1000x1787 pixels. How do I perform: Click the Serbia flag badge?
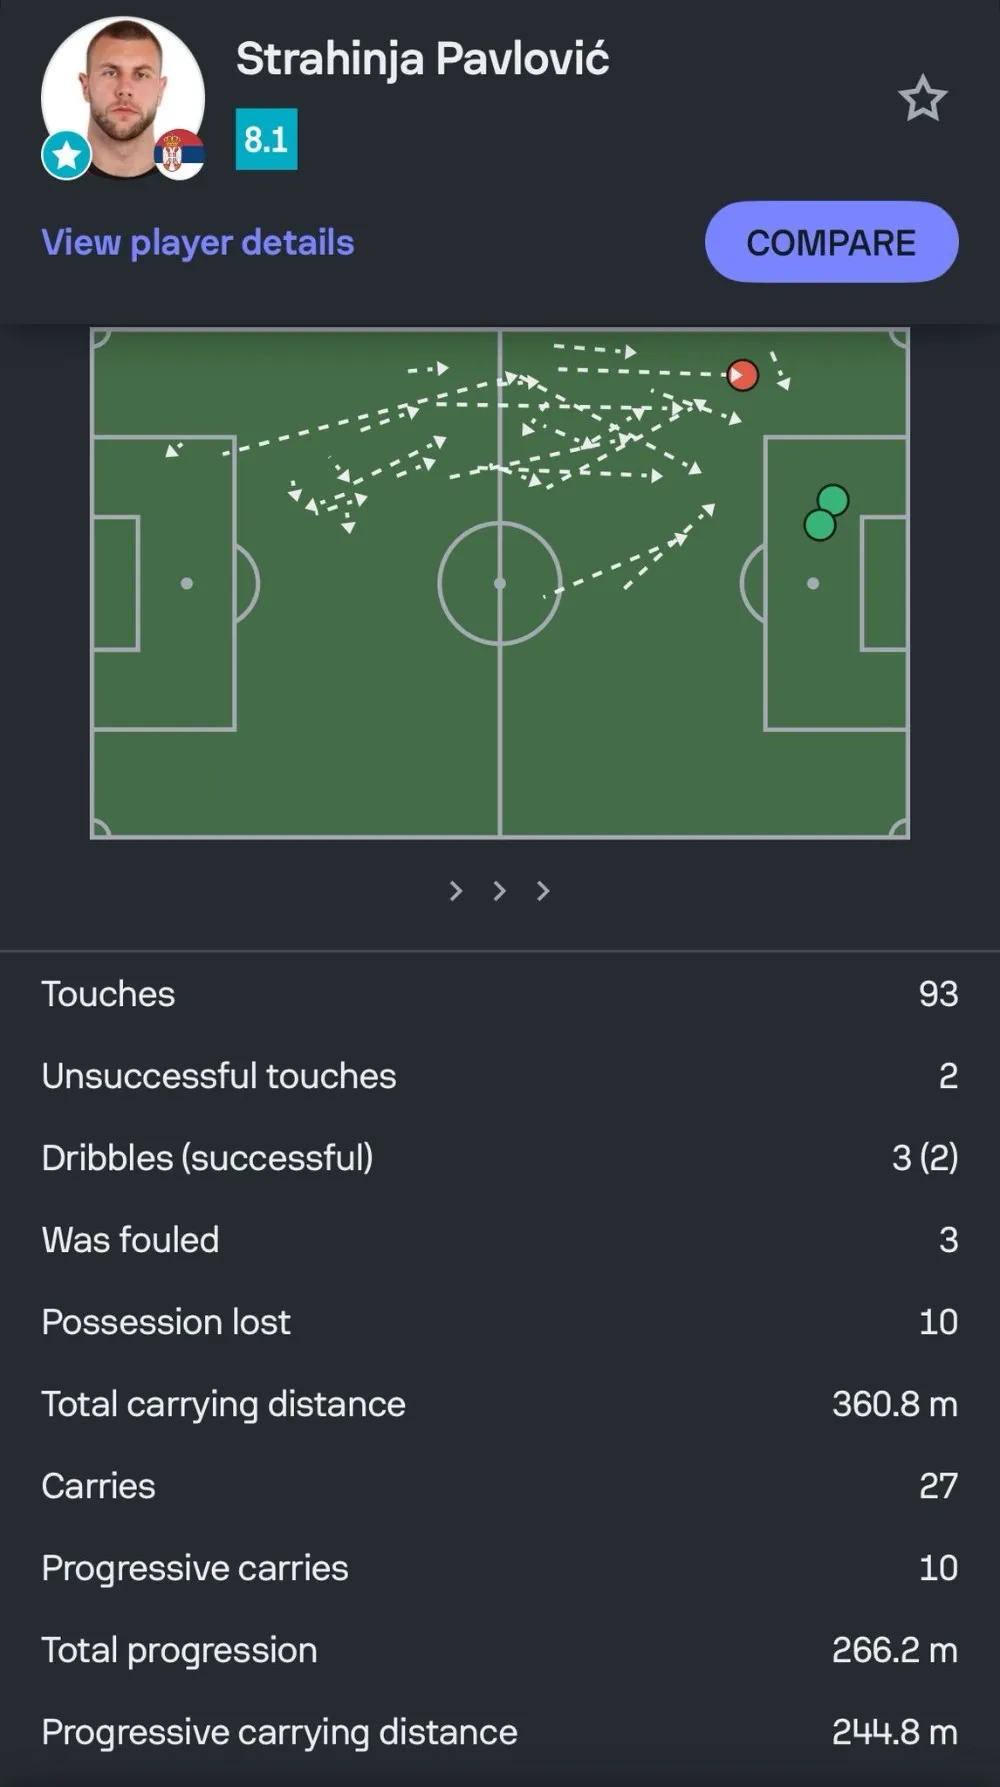(x=181, y=153)
